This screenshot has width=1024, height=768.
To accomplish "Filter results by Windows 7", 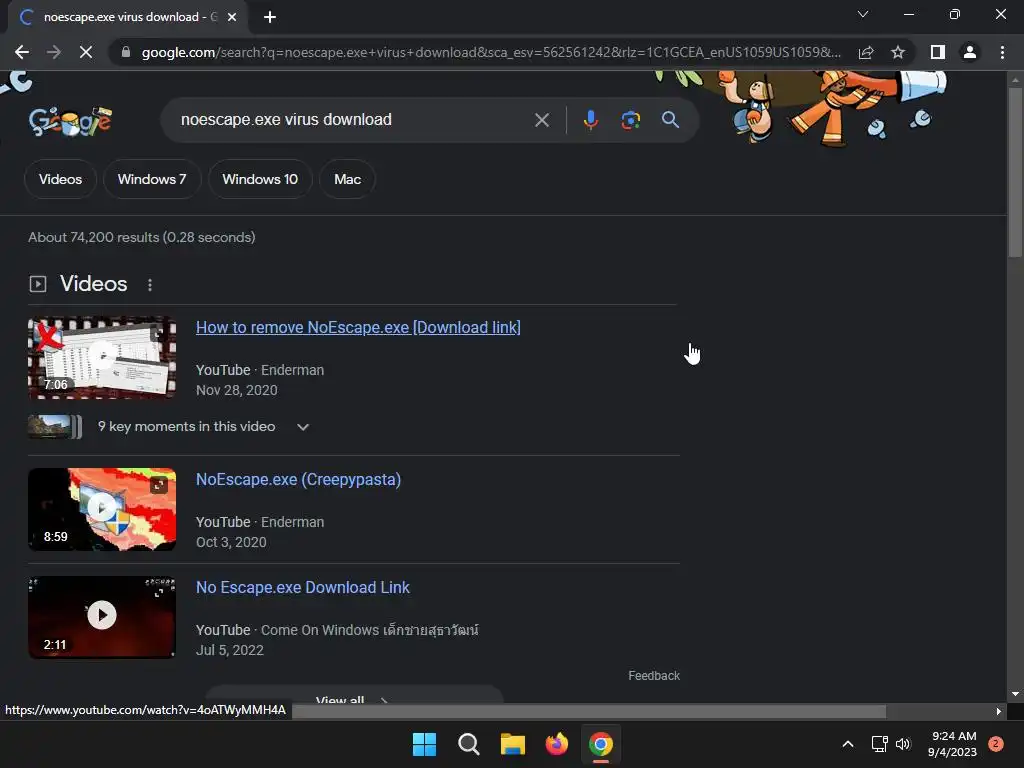I will [x=152, y=179].
